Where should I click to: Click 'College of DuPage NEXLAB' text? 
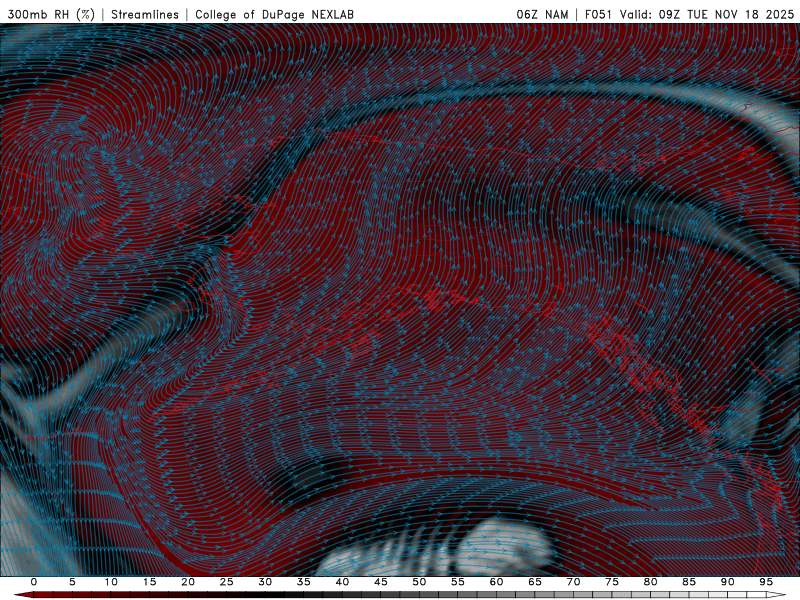pyautogui.click(x=274, y=15)
